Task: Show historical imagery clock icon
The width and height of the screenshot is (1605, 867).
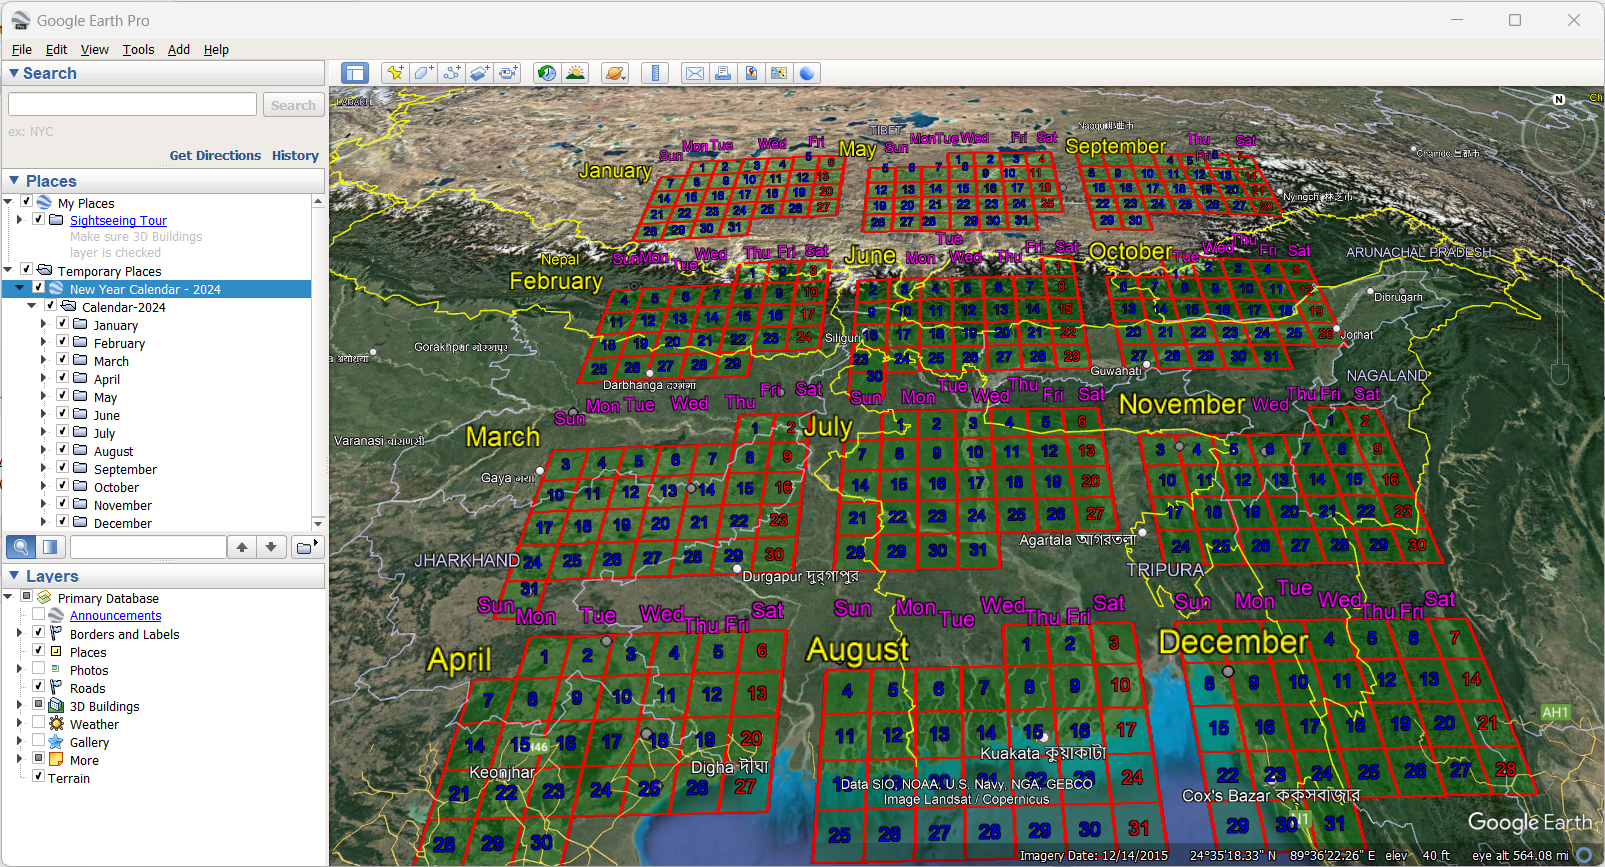Action: 546,73
